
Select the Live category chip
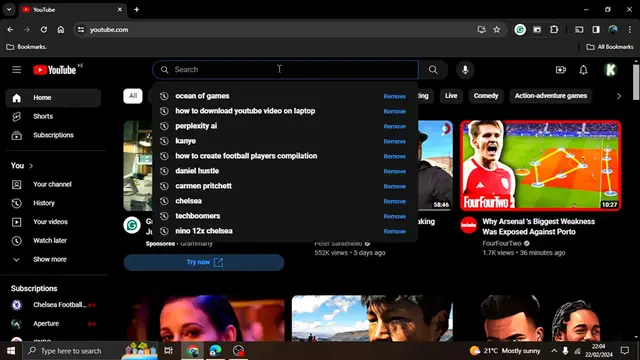tap(451, 96)
